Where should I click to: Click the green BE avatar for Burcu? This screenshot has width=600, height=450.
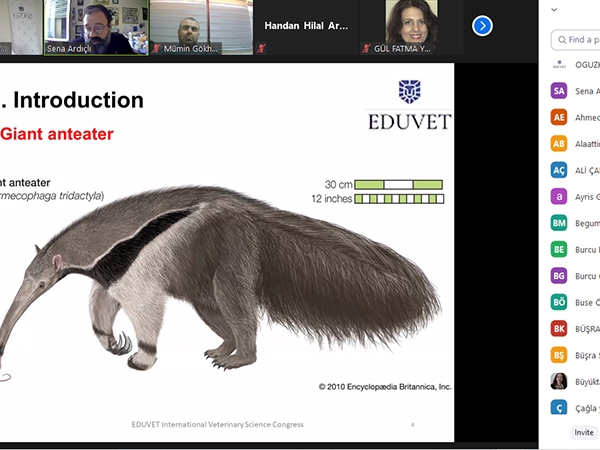click(x=559, y=249)
